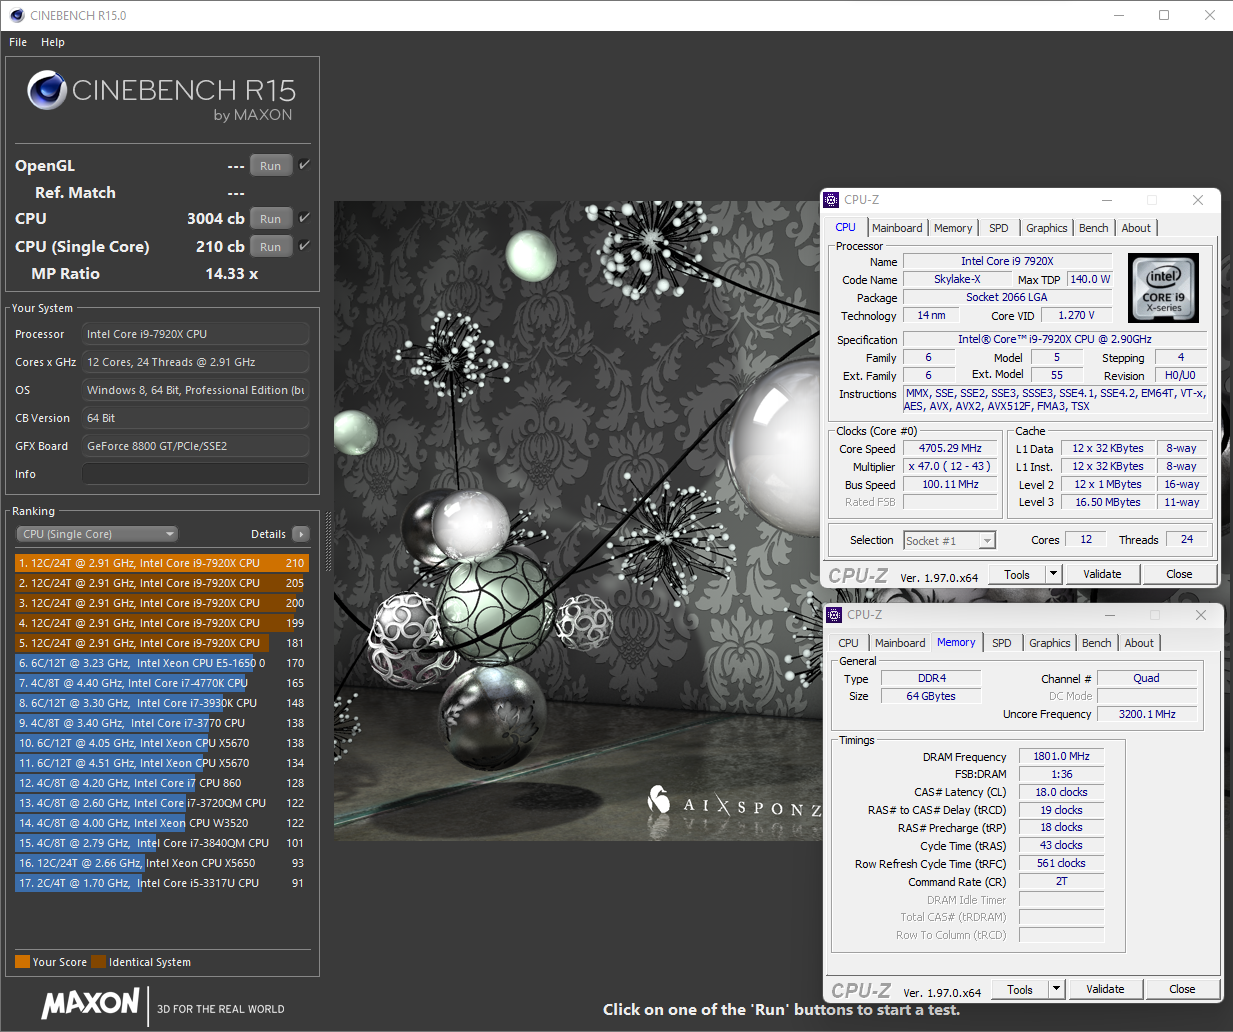Open the CPU (Single Core) ranking dropdown
Screen dimensions: 1233x1032
pyautogui.click(x=98, y=534)
